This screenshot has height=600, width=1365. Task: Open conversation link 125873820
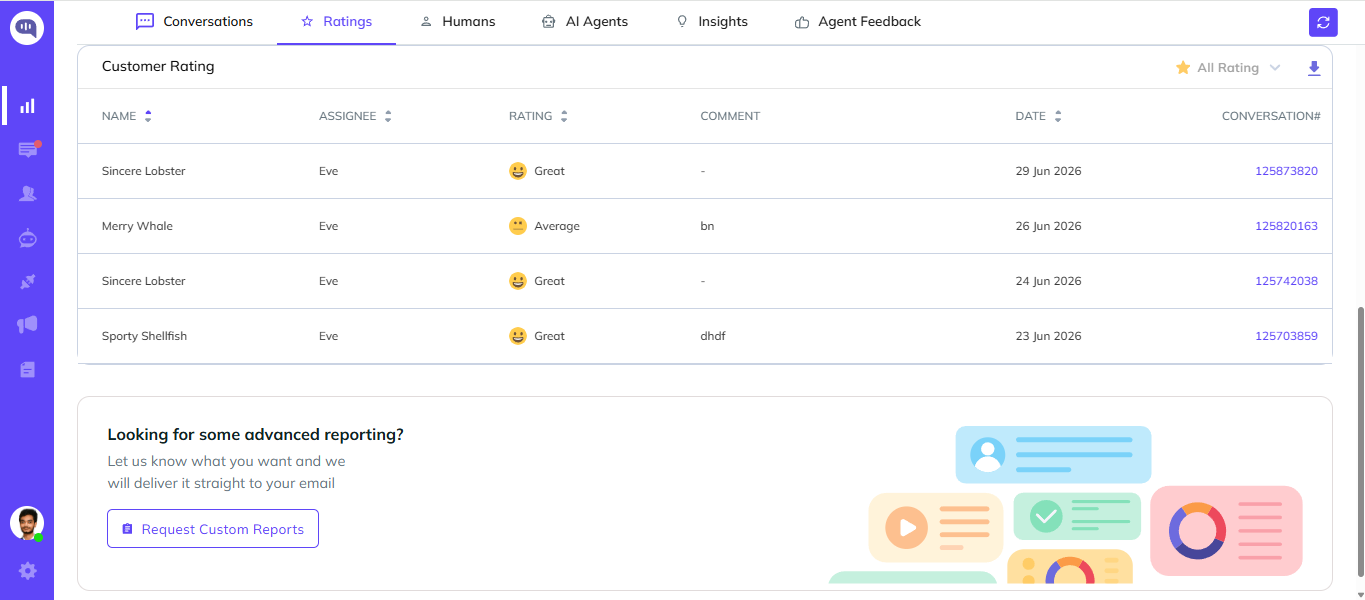tap(1286, 171)
